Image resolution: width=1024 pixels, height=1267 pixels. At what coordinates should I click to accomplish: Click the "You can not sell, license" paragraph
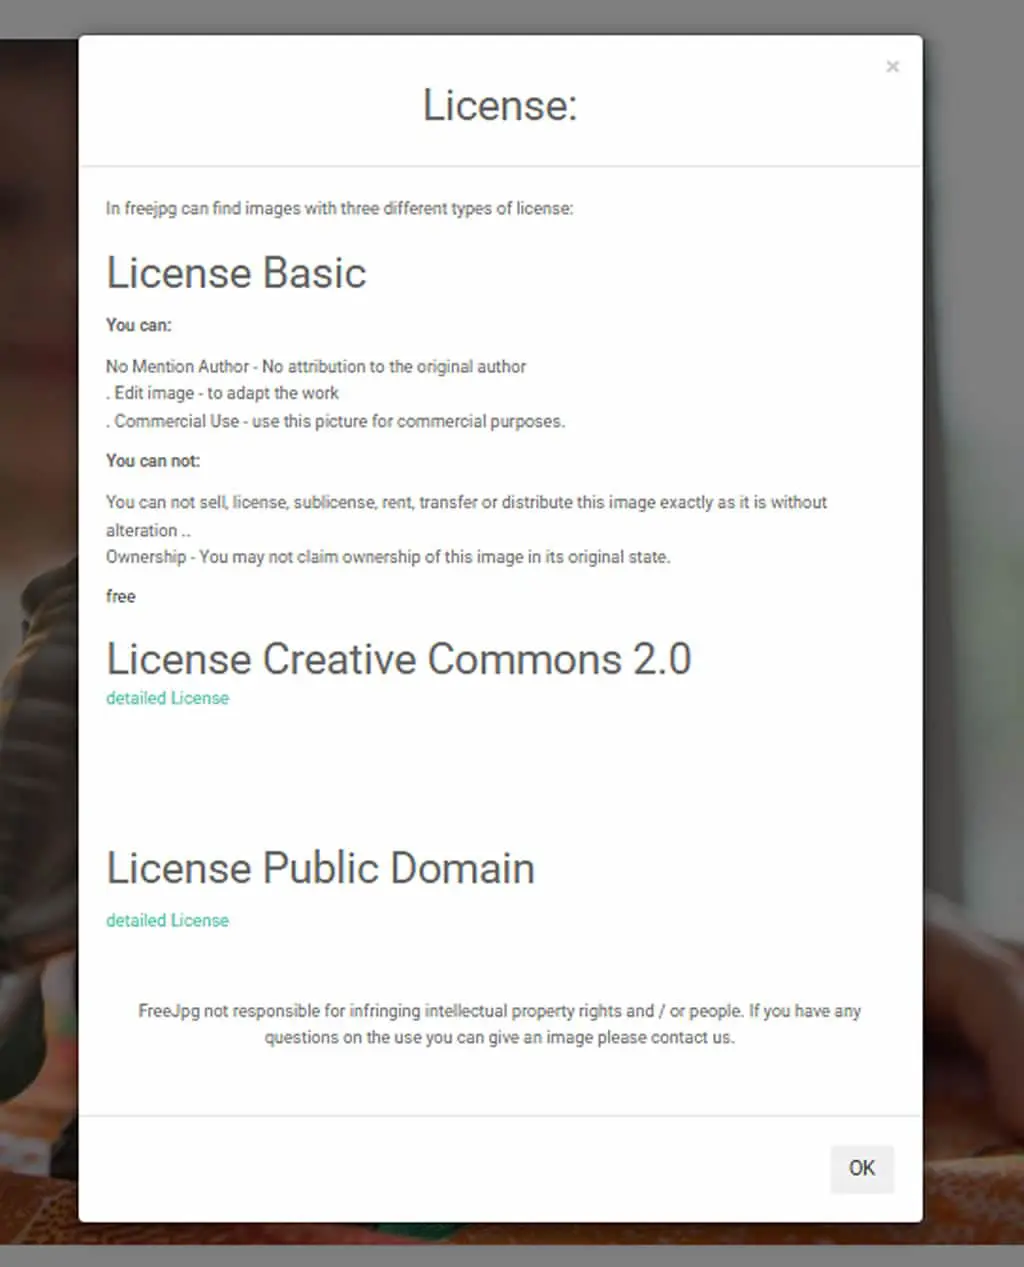466,515
